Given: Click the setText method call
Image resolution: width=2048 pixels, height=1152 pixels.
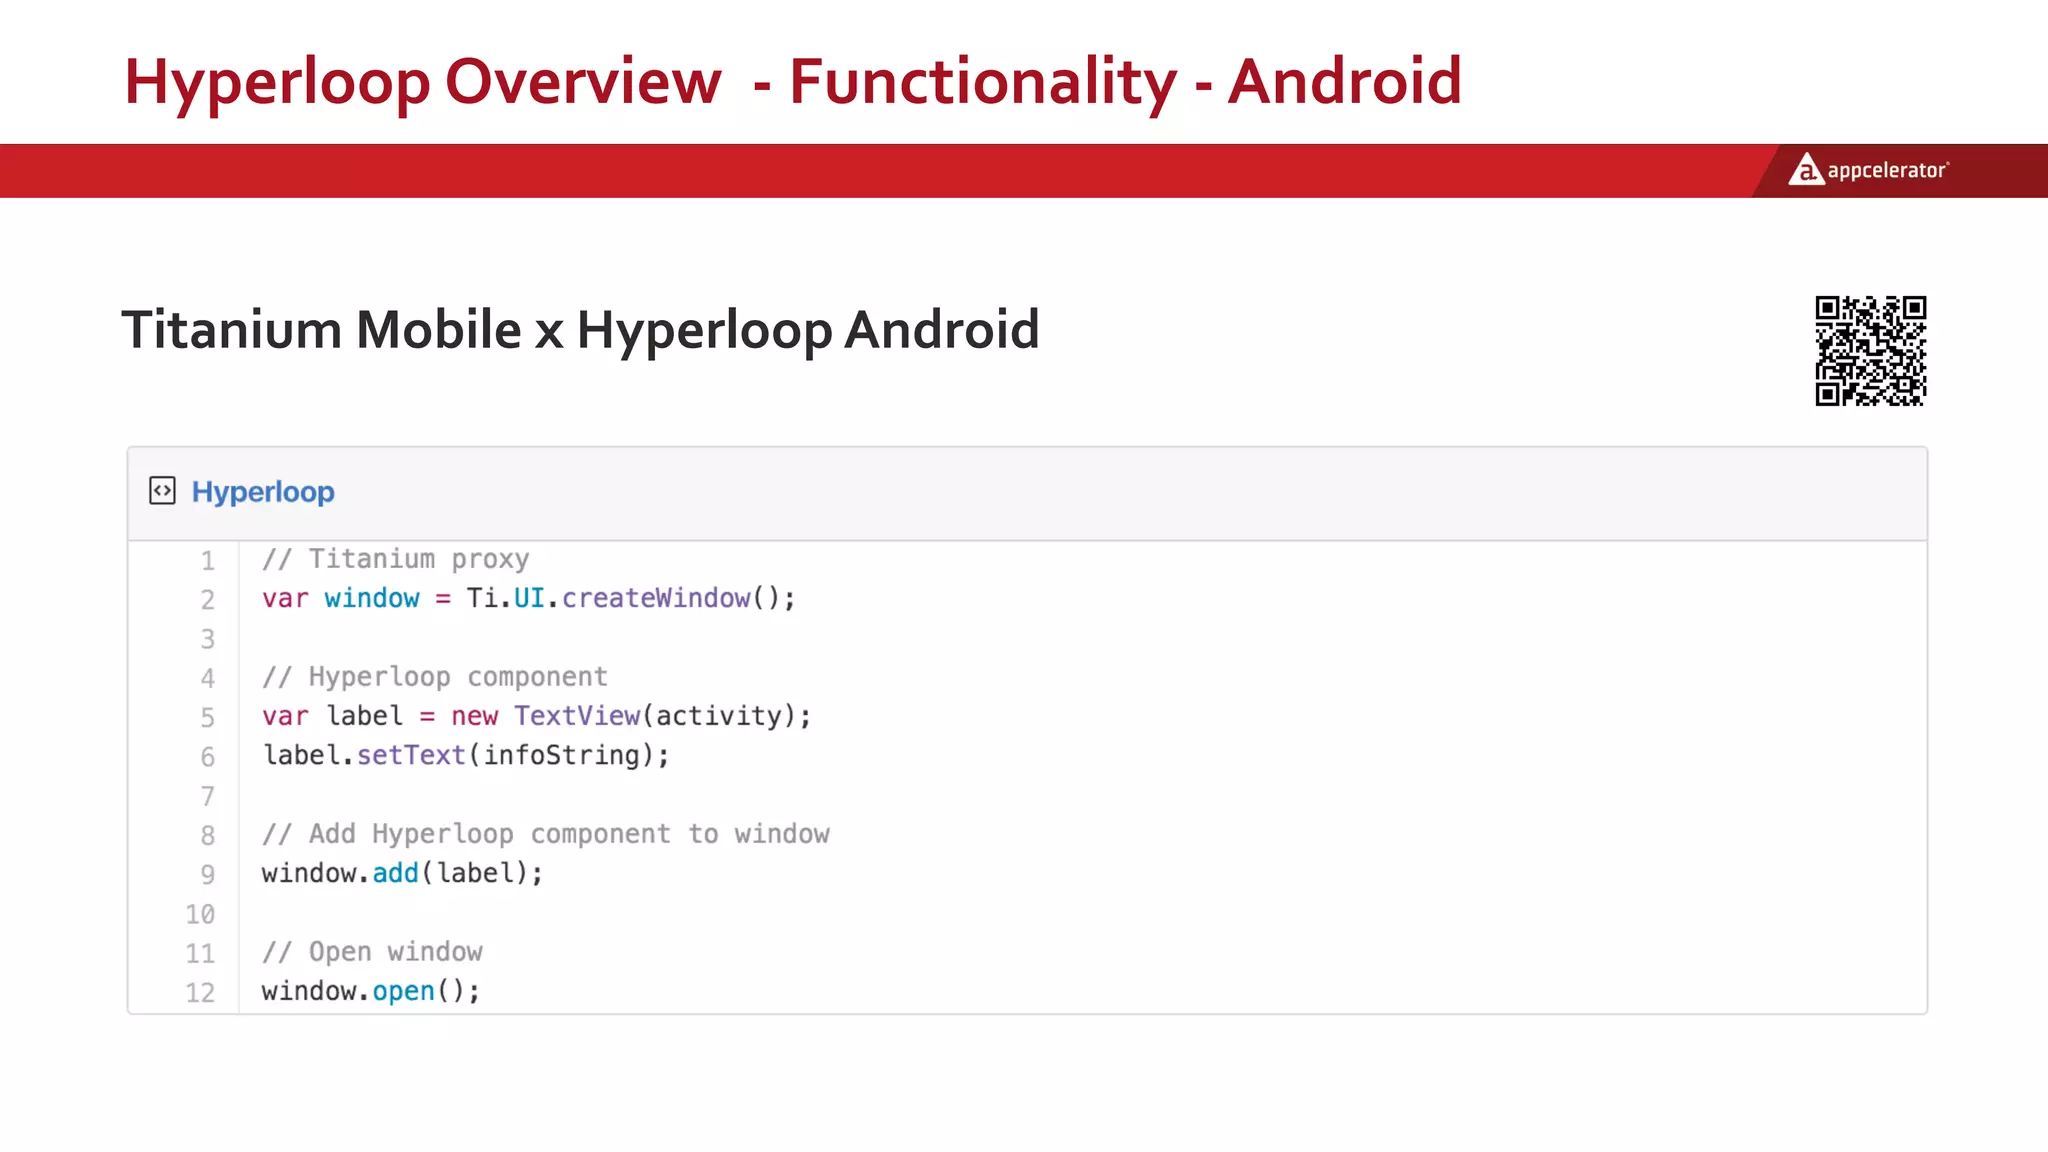Looking at the screenshot, I should click(x=411, y=755).
